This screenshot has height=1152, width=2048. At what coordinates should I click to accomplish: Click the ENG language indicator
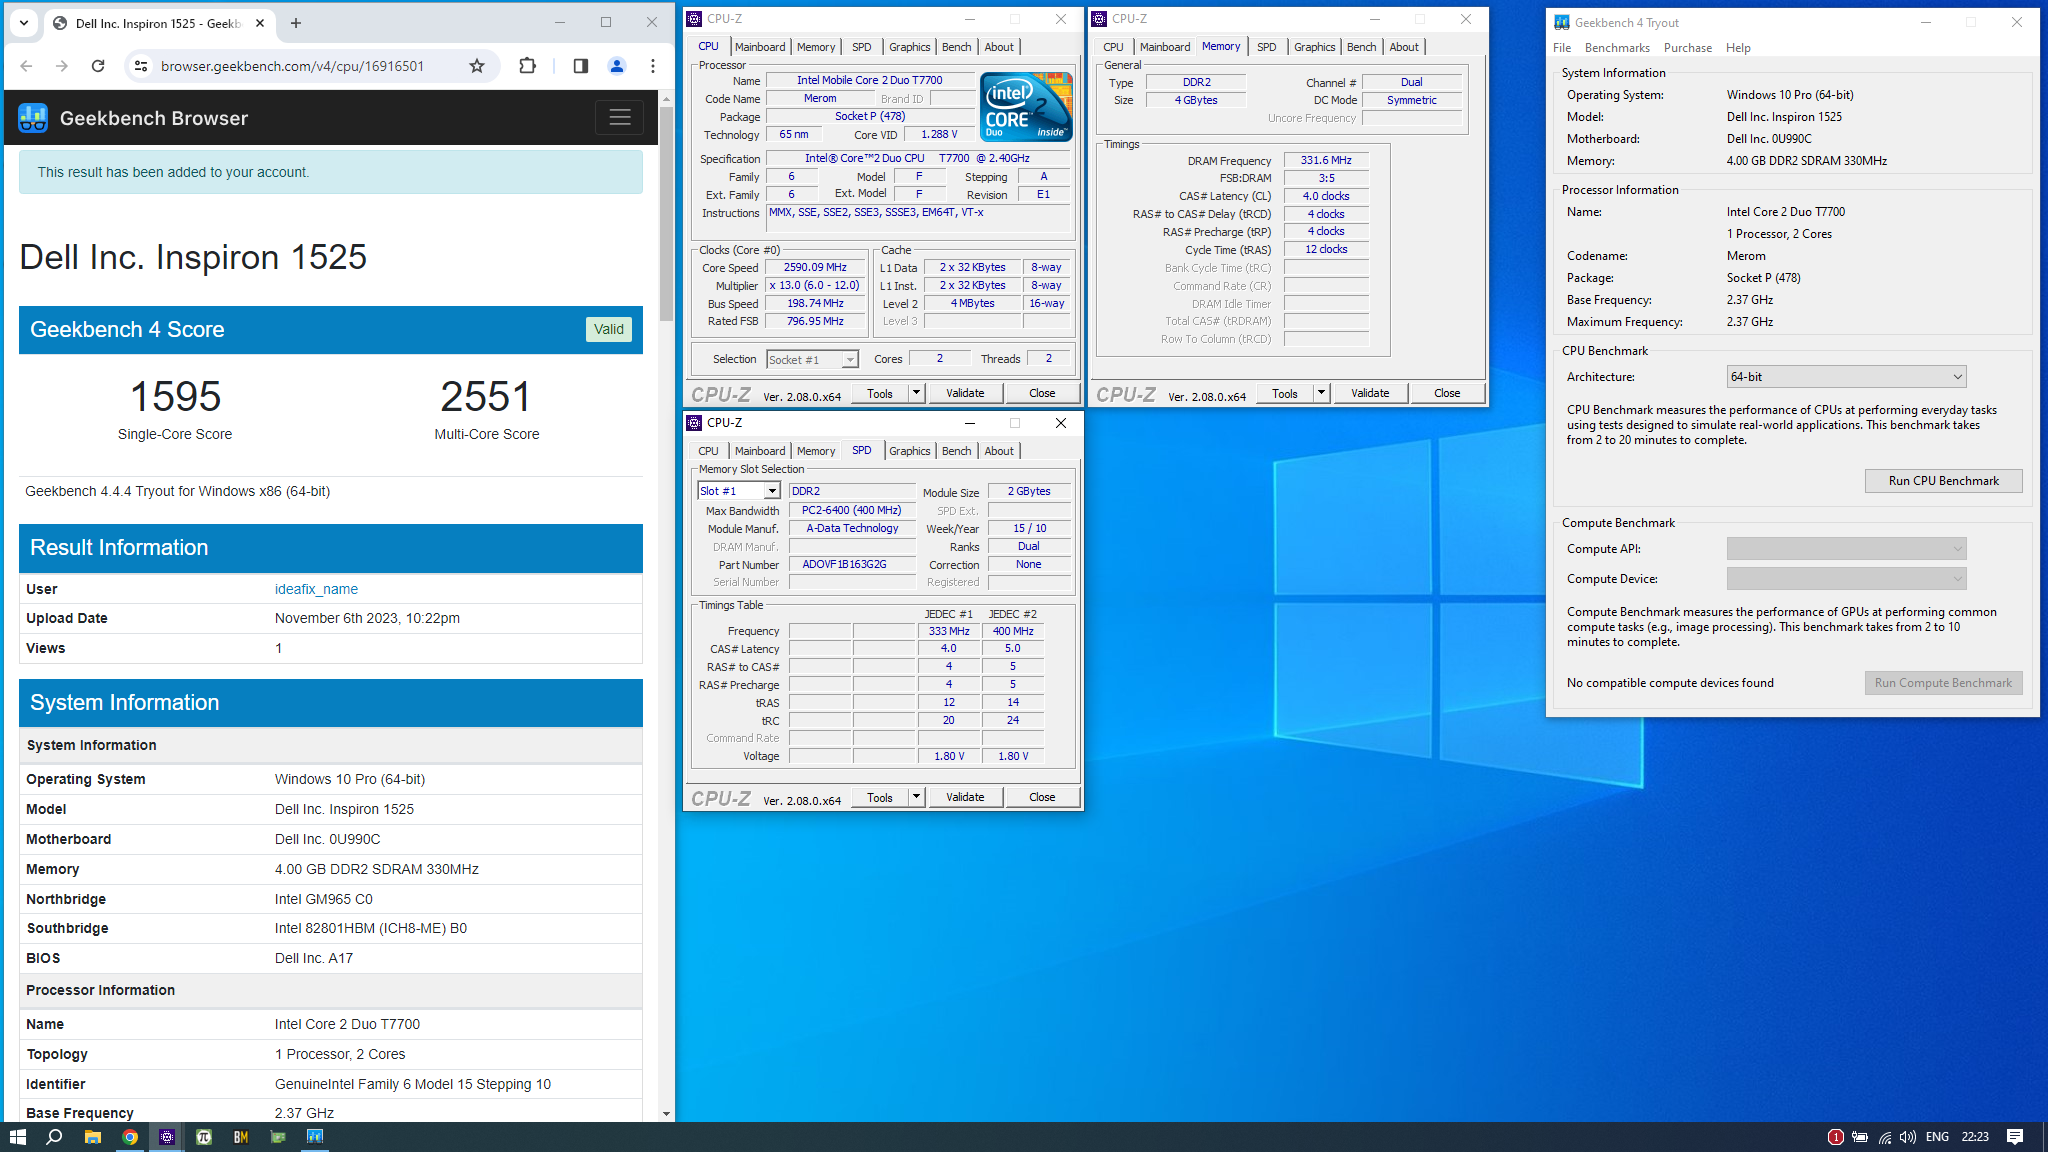(1937, 1137)
